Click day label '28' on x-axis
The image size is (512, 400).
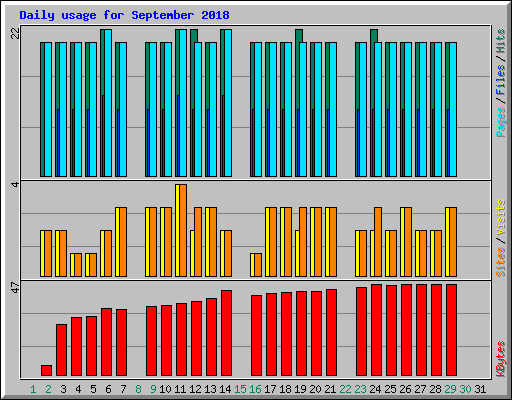pyautogui.click(x=435, y=389)
